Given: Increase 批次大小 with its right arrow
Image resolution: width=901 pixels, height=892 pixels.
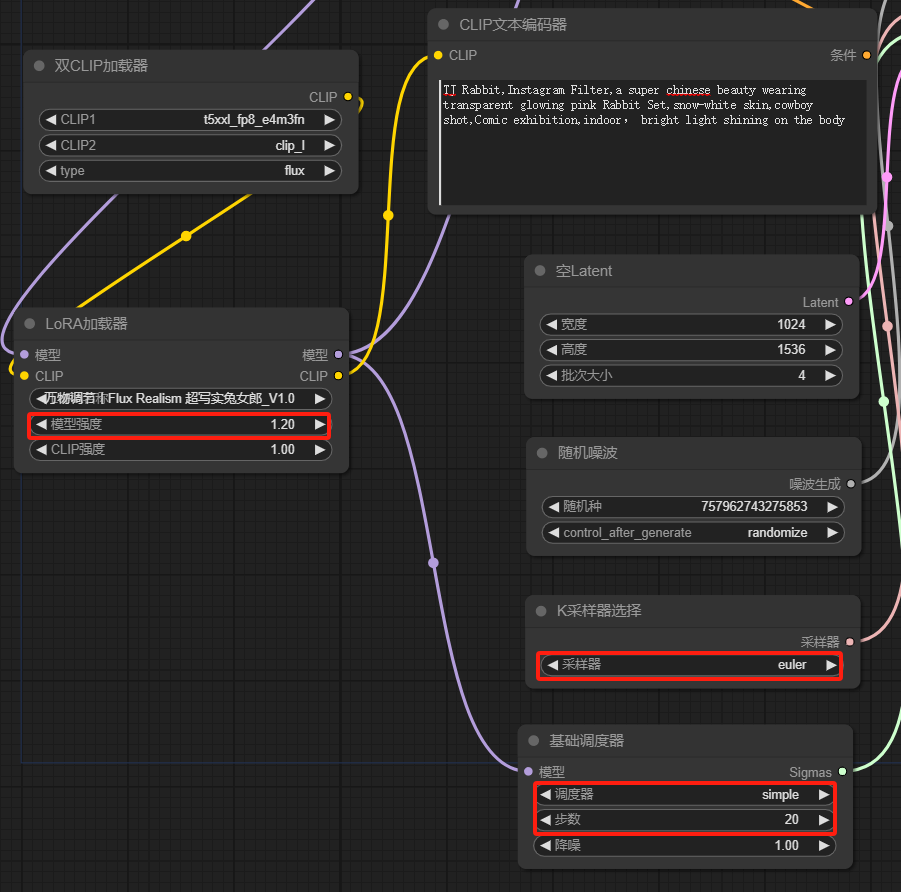Looking at the screenshot, I should (x=830, y=375).
